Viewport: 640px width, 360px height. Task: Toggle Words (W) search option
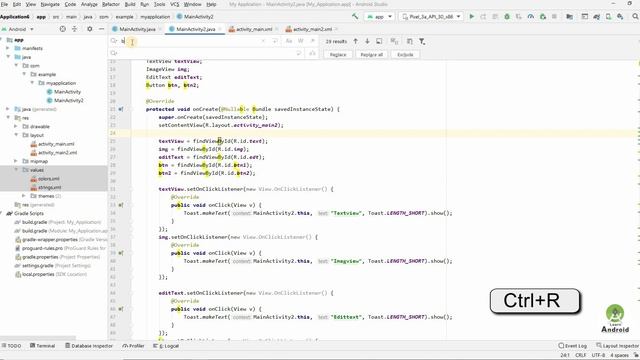pos(301,41)
